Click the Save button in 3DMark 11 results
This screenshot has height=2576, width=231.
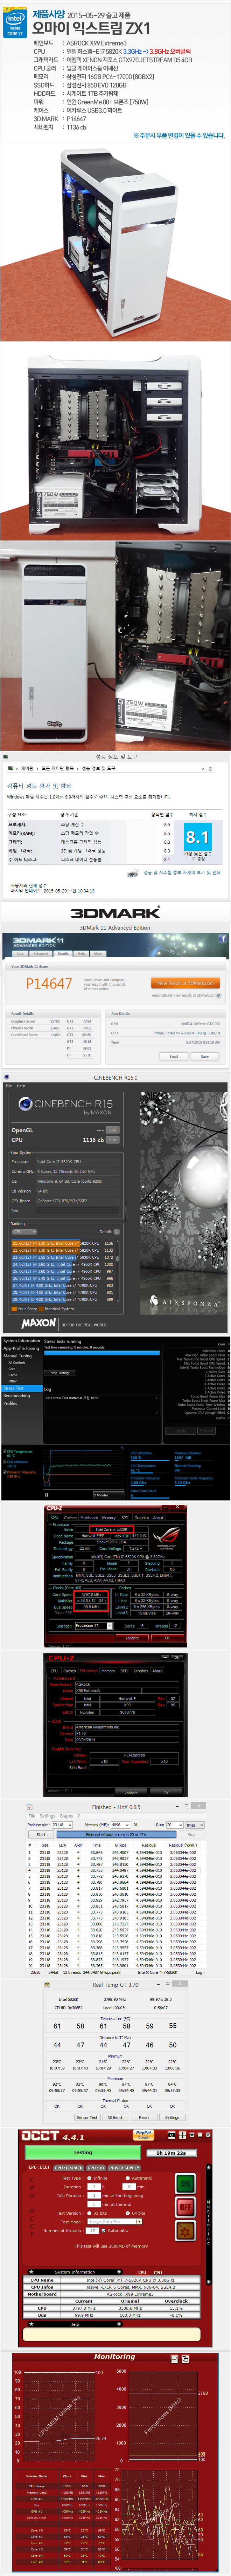tap(205, 1056)
